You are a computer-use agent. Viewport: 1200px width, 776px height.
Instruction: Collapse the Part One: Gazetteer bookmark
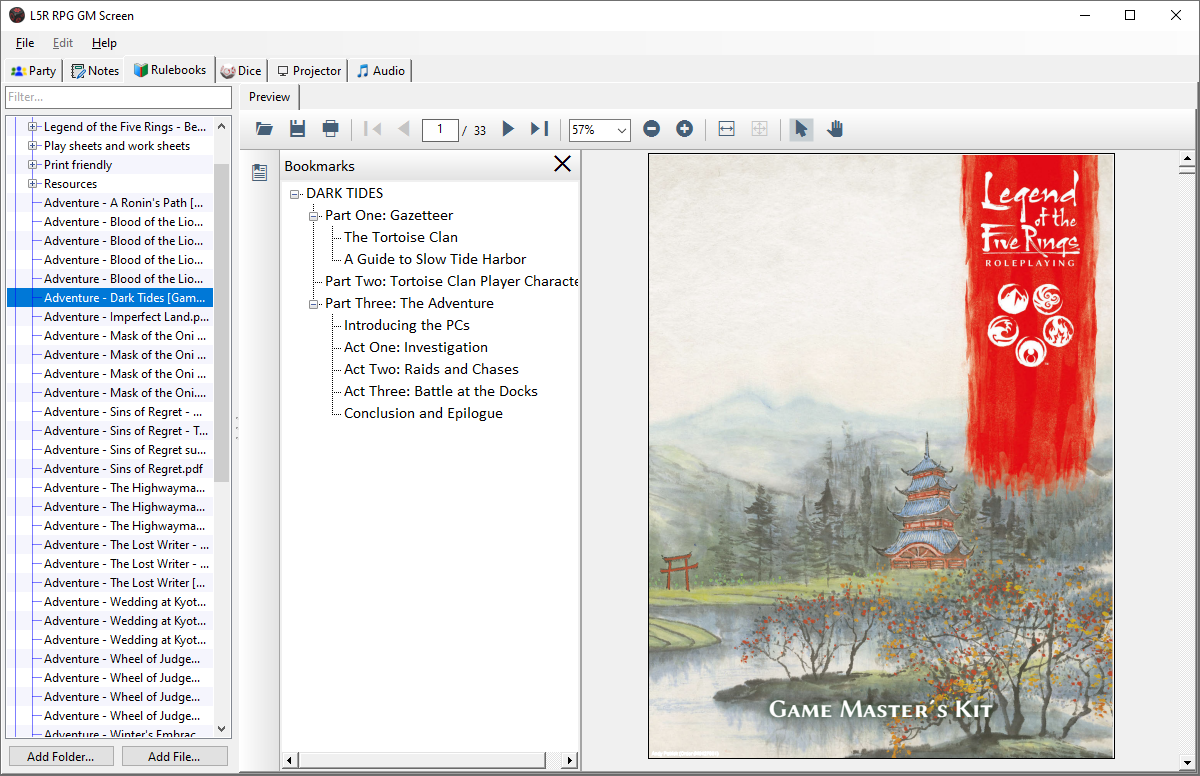[314, 216]
